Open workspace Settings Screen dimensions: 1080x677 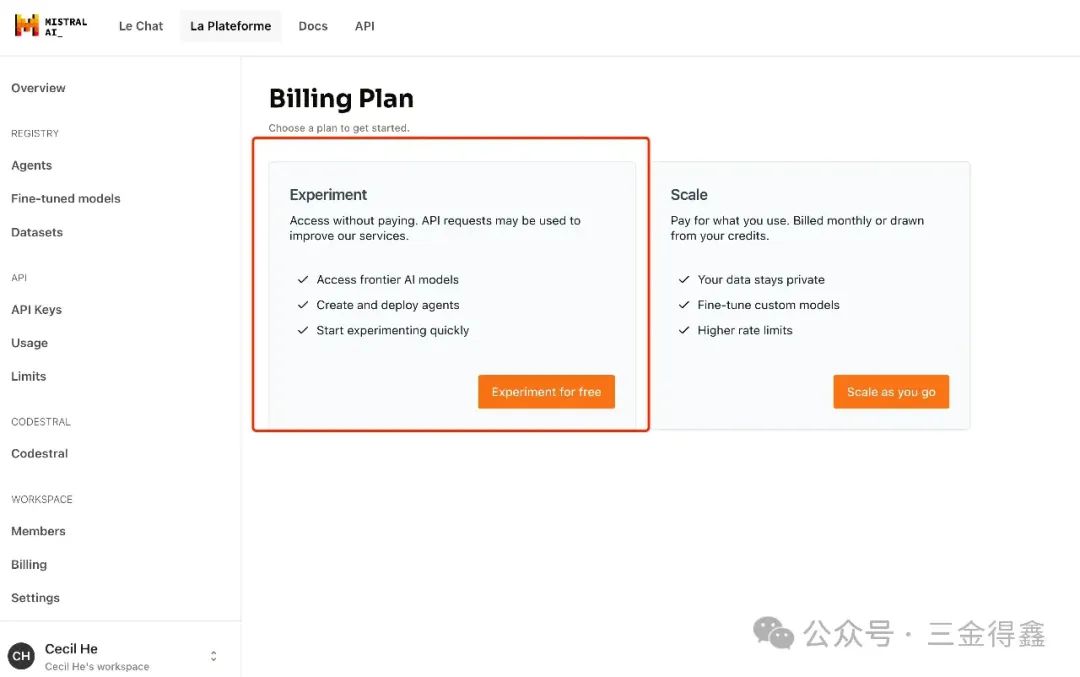(x=35, y=598)
